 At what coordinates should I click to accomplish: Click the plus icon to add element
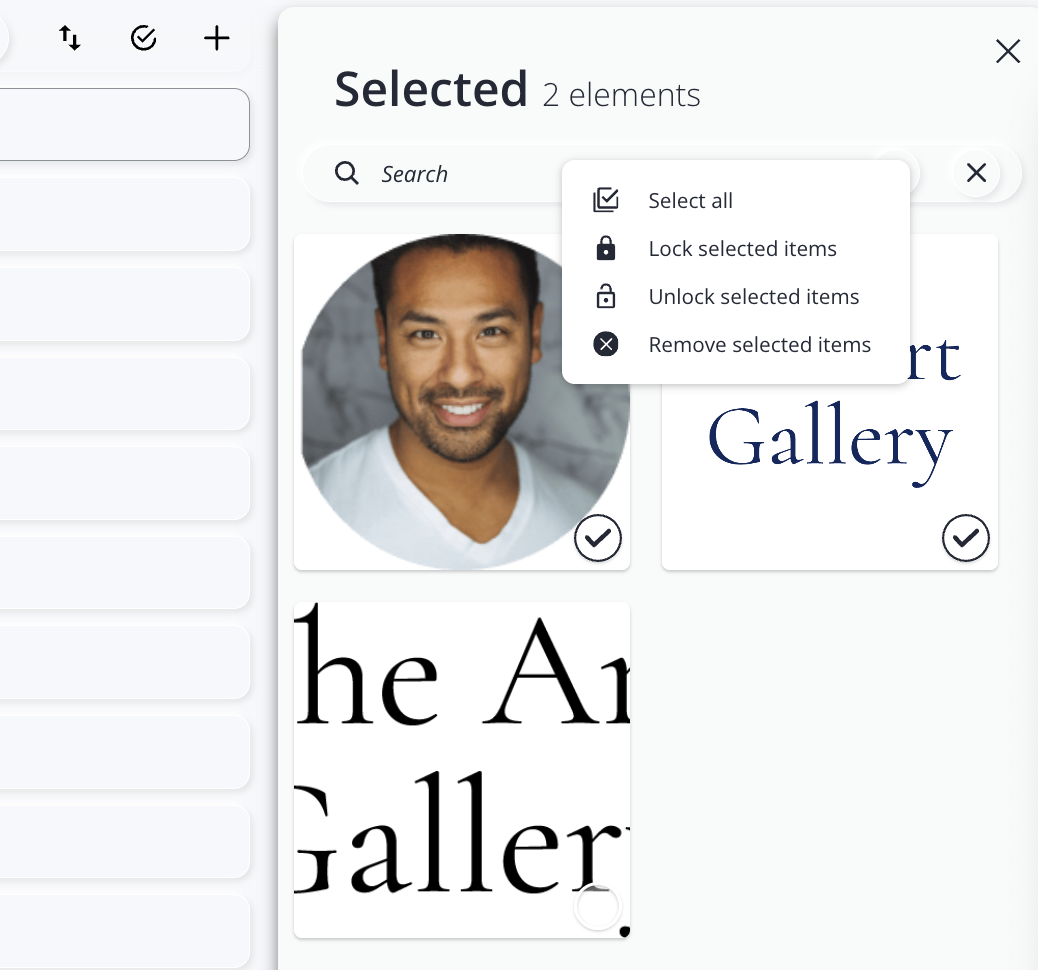[x=216, y=39]
